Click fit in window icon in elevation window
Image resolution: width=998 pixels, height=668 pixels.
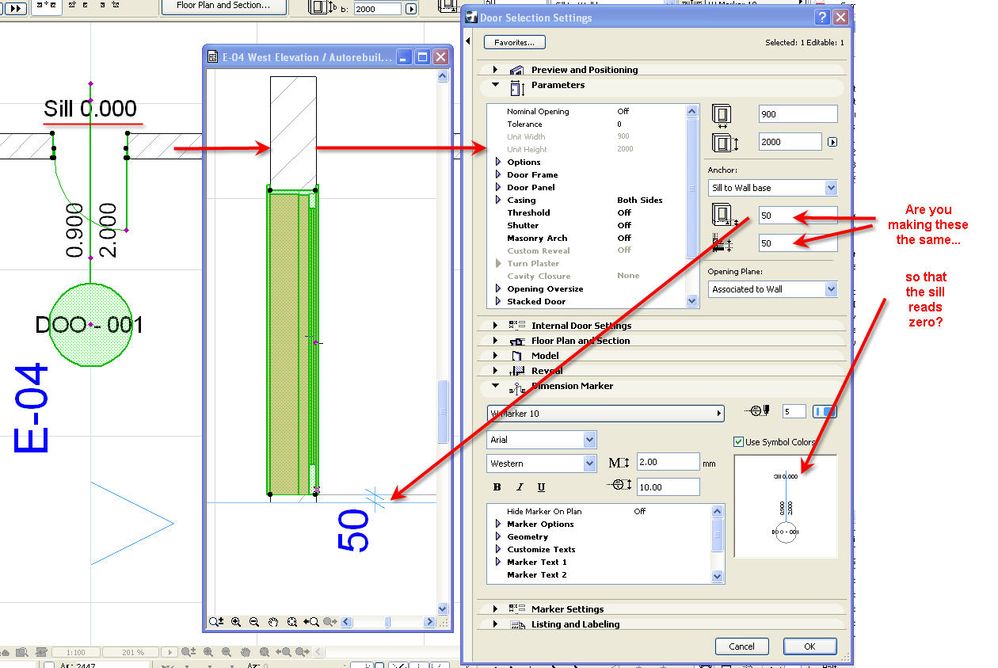[292, 622]
